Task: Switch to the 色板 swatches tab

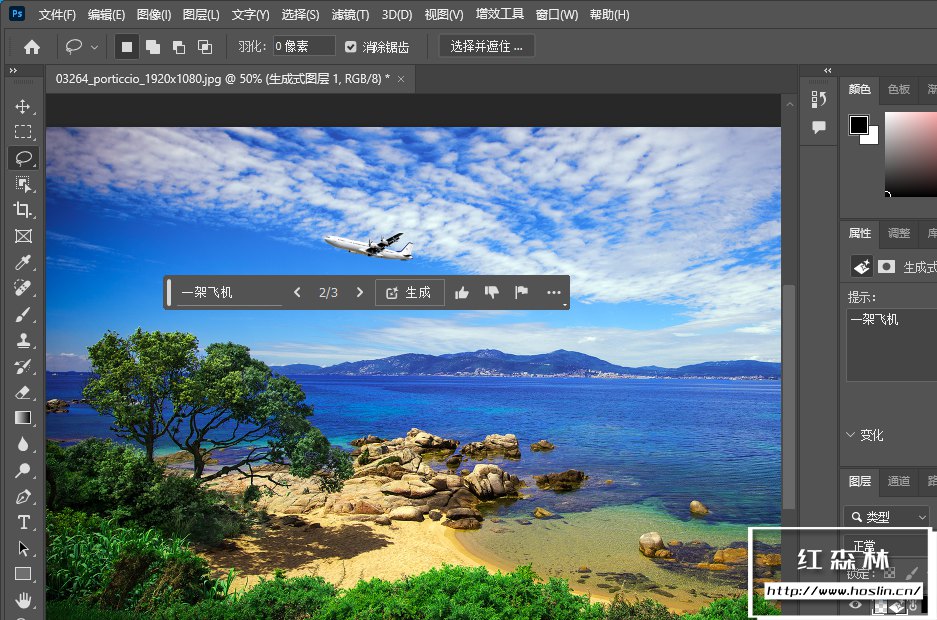Action: (x=898, y=89)
